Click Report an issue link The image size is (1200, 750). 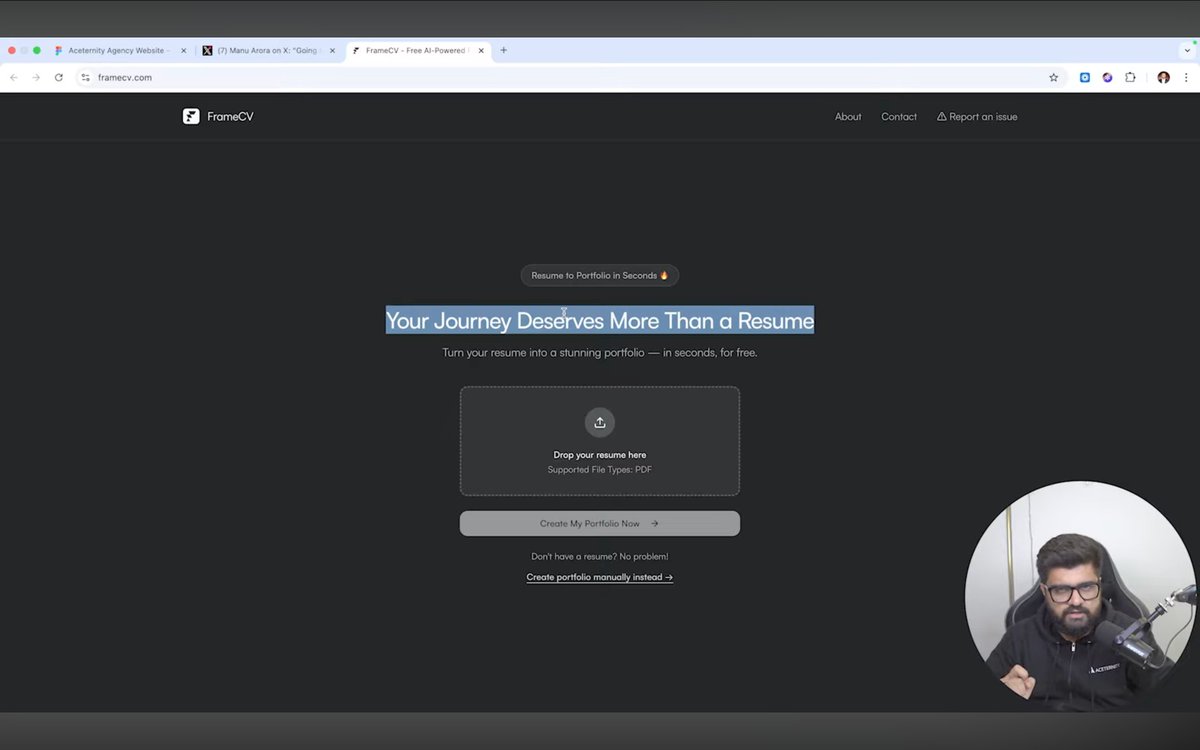[x=977, y=117]
